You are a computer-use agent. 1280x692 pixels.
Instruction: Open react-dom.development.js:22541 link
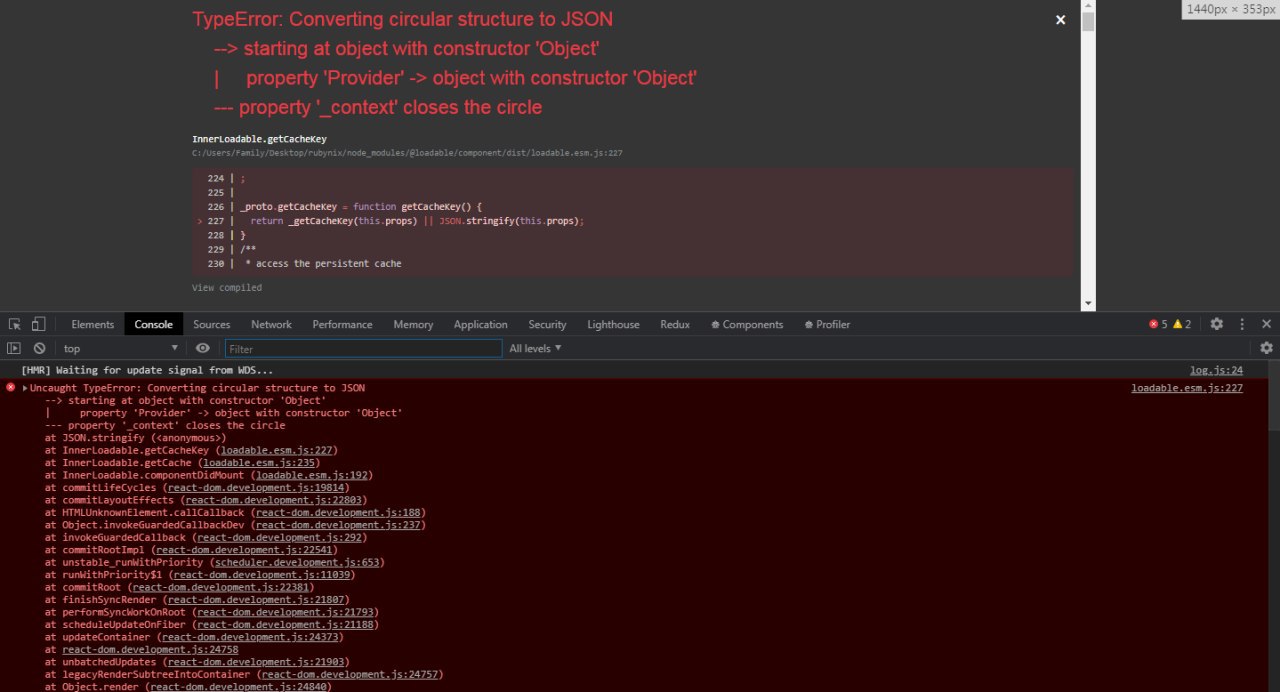[x=244, y=550]
